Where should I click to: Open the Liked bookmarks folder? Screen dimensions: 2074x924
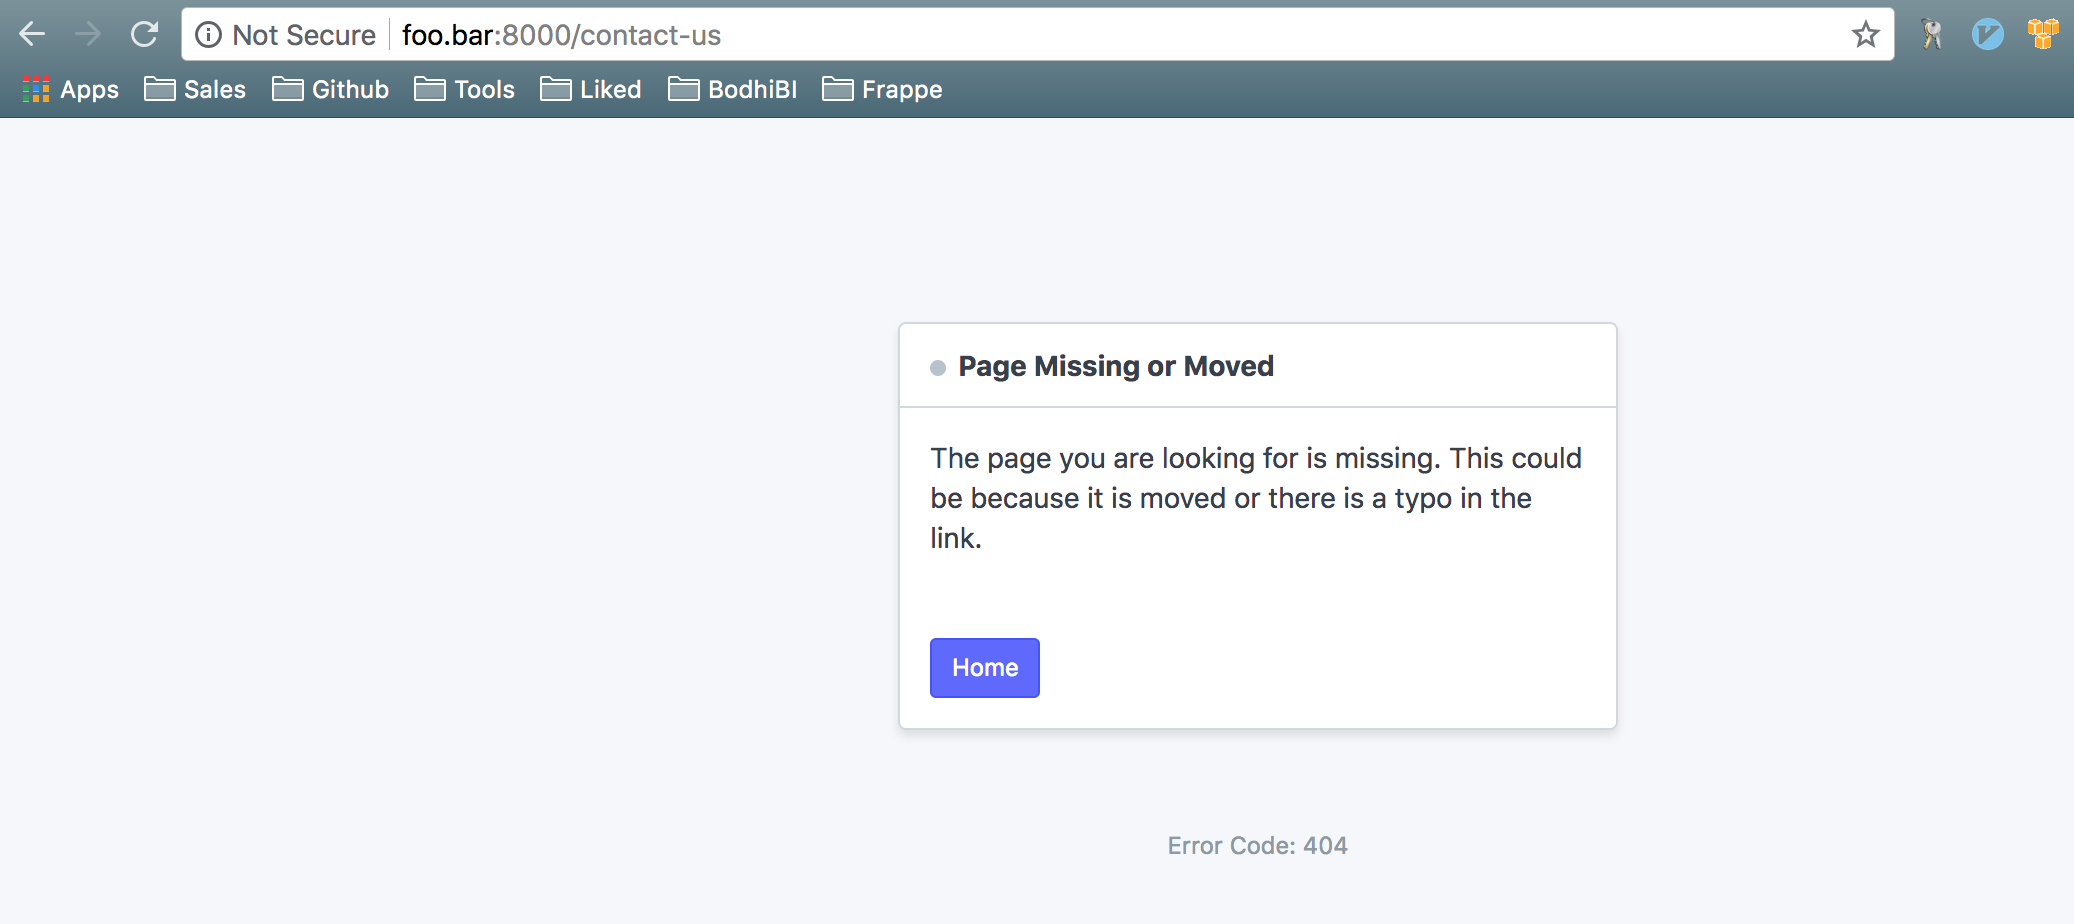click(591, 90)
